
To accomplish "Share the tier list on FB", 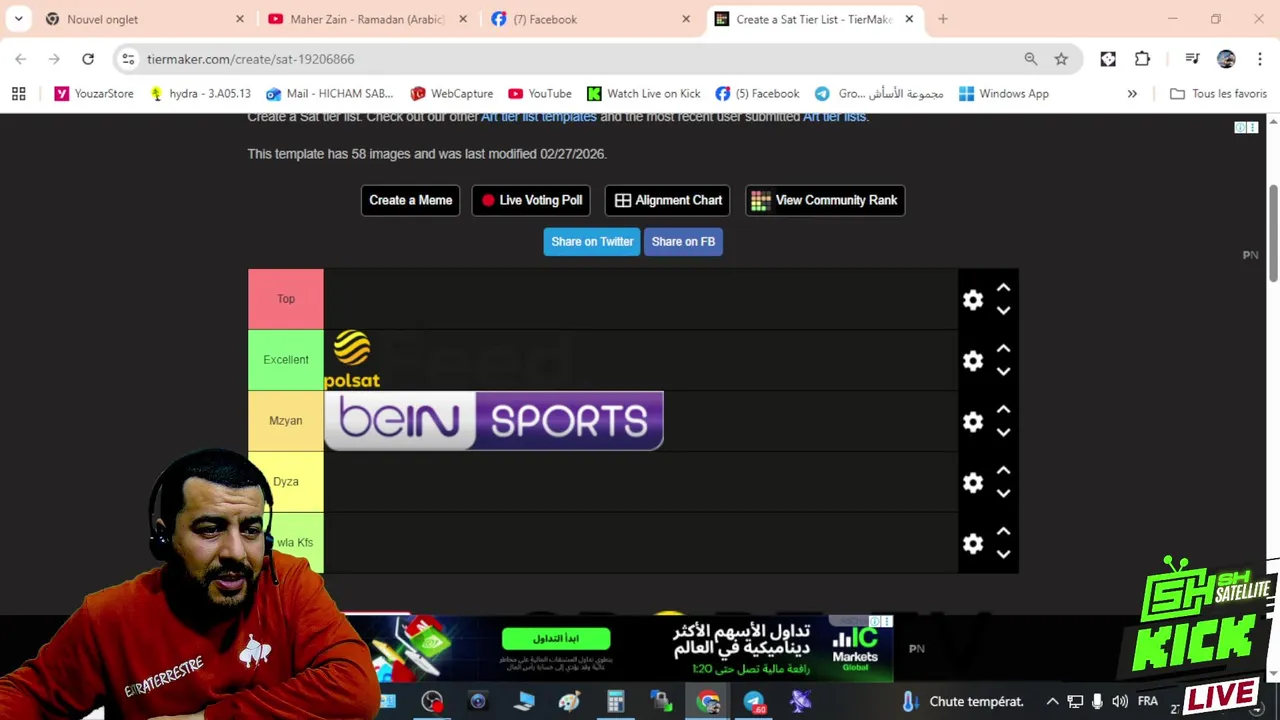I will pyautogui.click(x=683, y=241).
